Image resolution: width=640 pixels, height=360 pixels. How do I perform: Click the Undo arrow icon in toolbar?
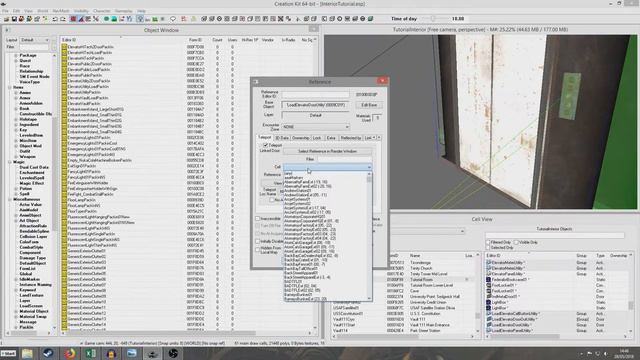coord(55,19)
